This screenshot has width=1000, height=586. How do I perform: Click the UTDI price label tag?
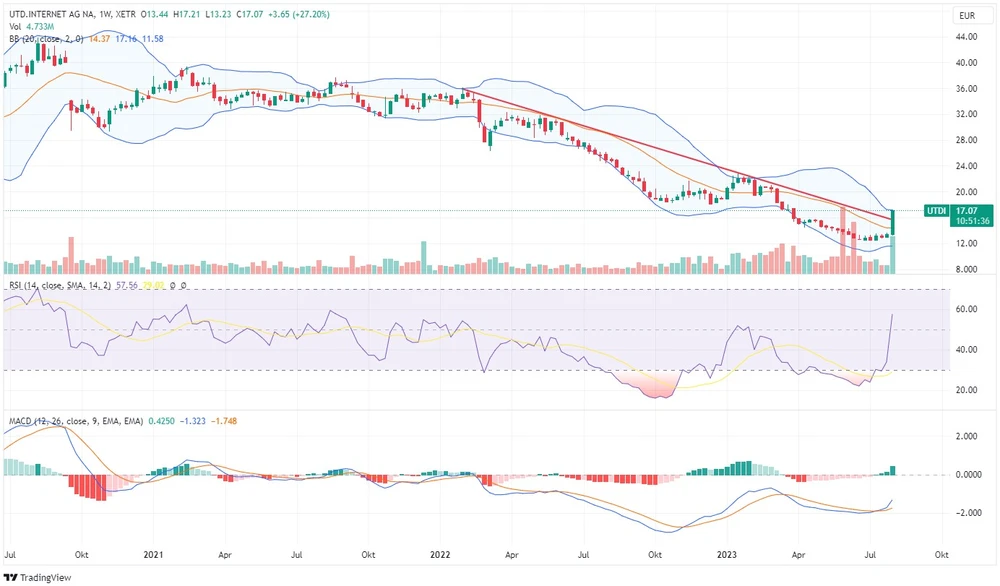click(935, 211)
